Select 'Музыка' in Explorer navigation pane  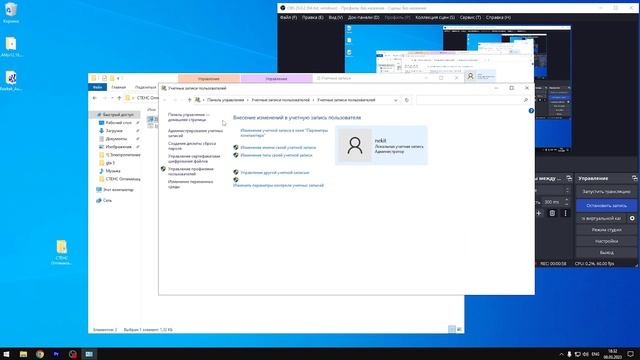113,171
